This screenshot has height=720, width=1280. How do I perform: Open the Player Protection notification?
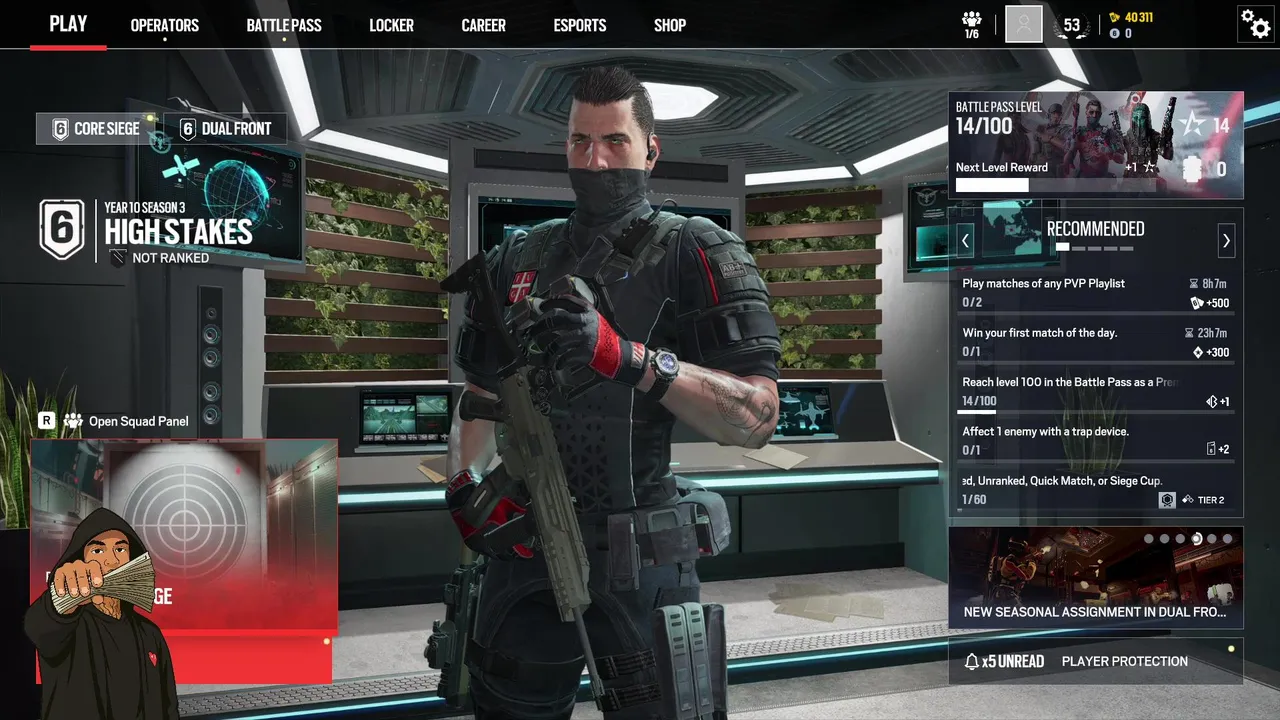pyautogui.click(x=1125, y=661)
